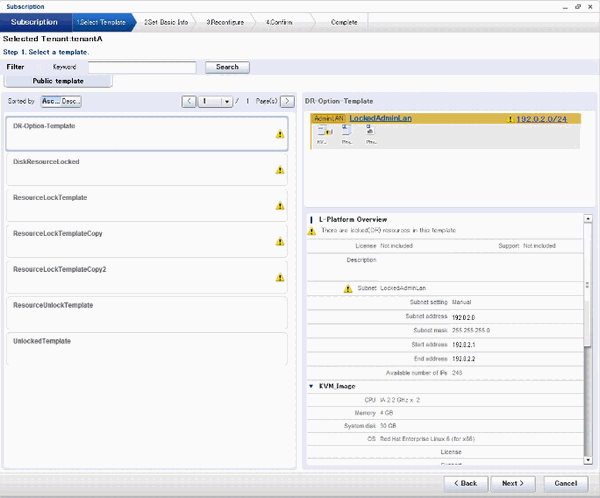
Task: Collapse the KVM_Image section
Action: pos(311,386)
